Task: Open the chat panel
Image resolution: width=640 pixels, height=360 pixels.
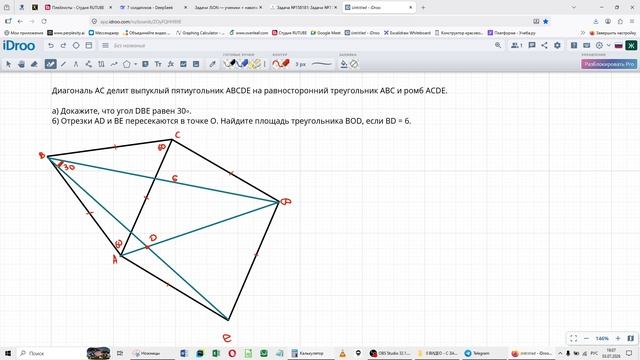Action: click(x=532, y=45)
